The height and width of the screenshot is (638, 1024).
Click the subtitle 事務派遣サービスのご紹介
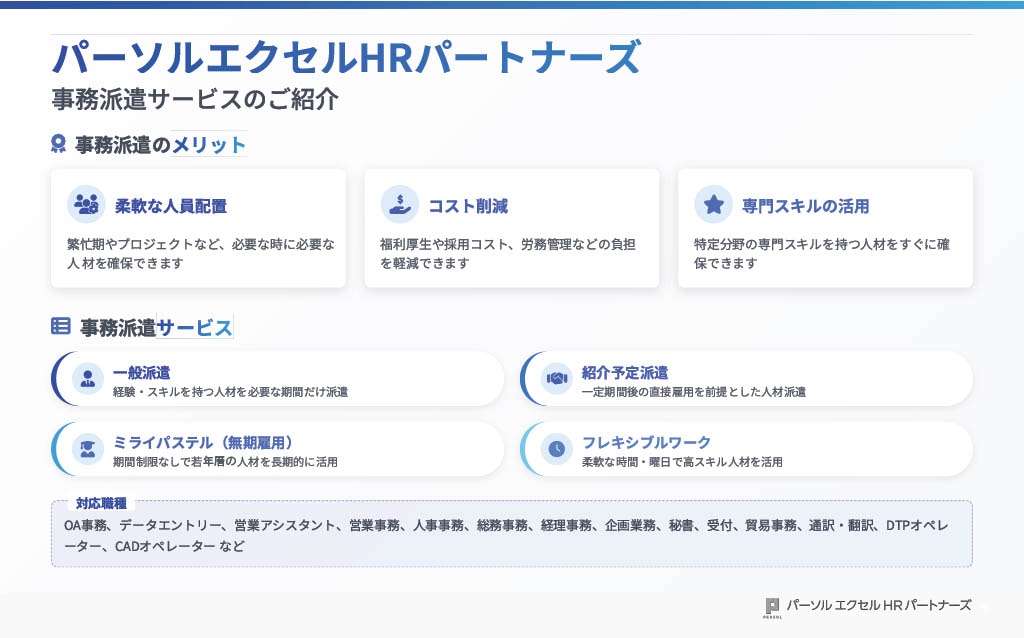pos(195,99)
